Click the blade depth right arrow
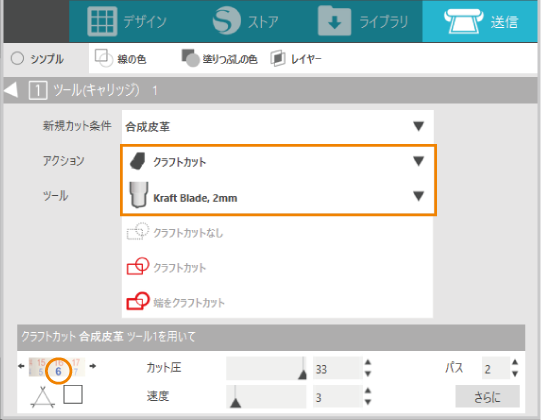 (x=92, y=366)
